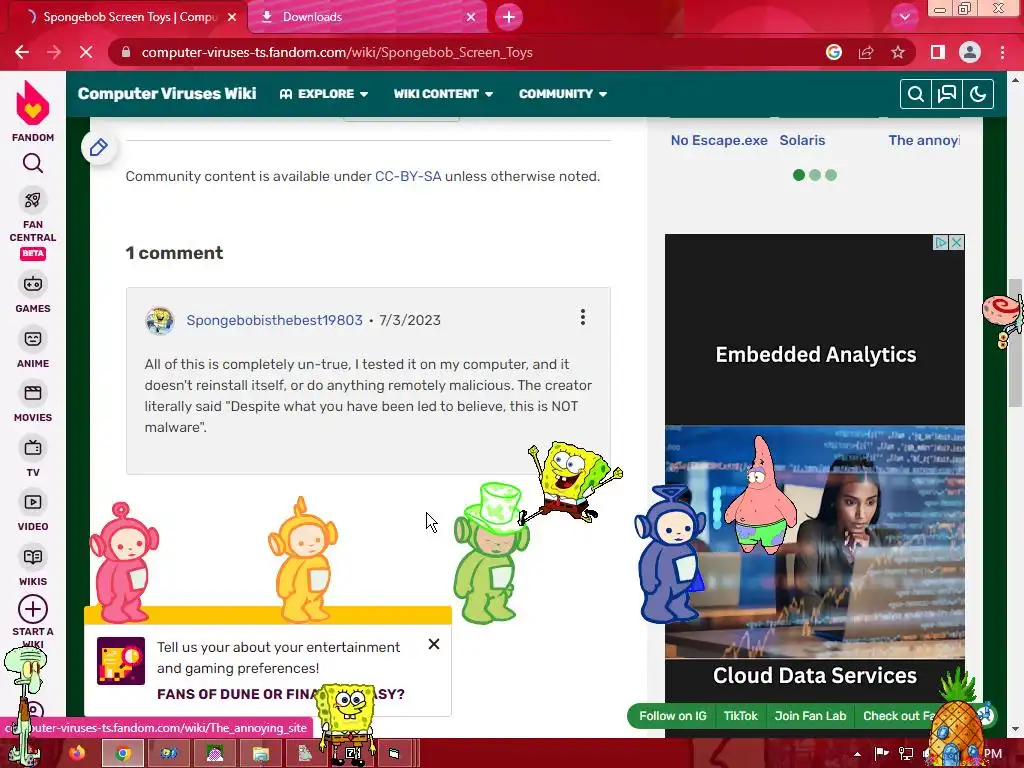Image resolution: width=1024 pixels, height=768 pixels.
Task: Open the No Escape.exe article
Action: point(719,140)
